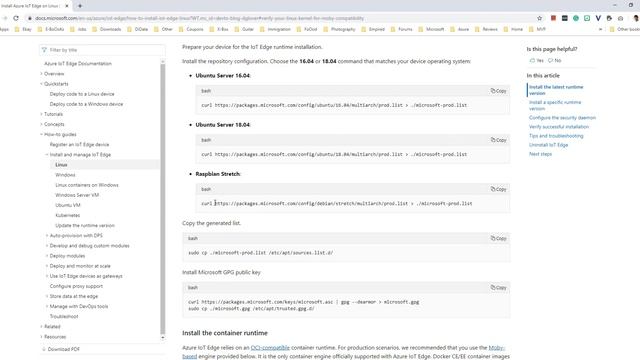Jump to Uninstall IoT Edge
Viewport: 640px width, 360px height.
[x=548, y=145]
